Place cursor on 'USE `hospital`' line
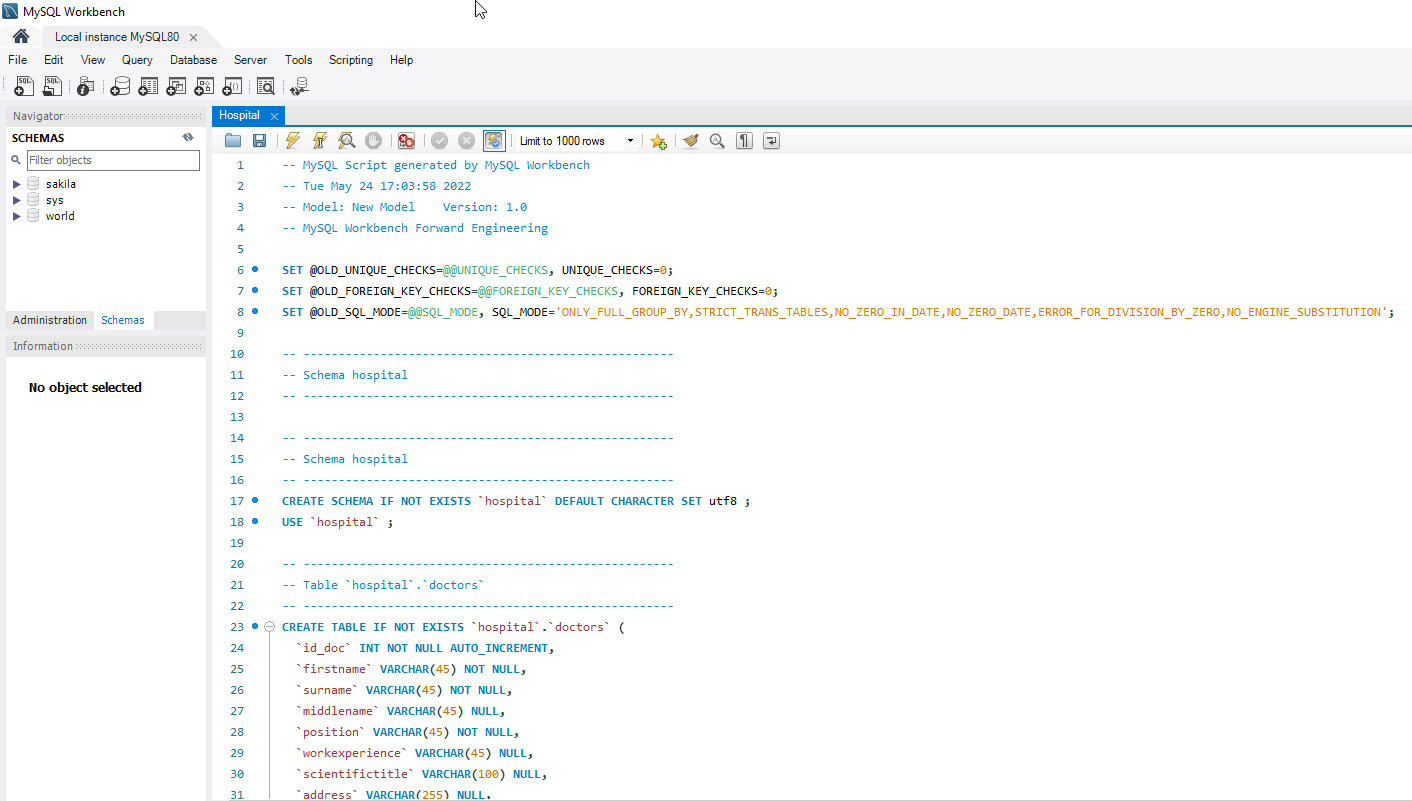Image resolution: width=1412 pixels, height=801 pixels. coord(337,522)
